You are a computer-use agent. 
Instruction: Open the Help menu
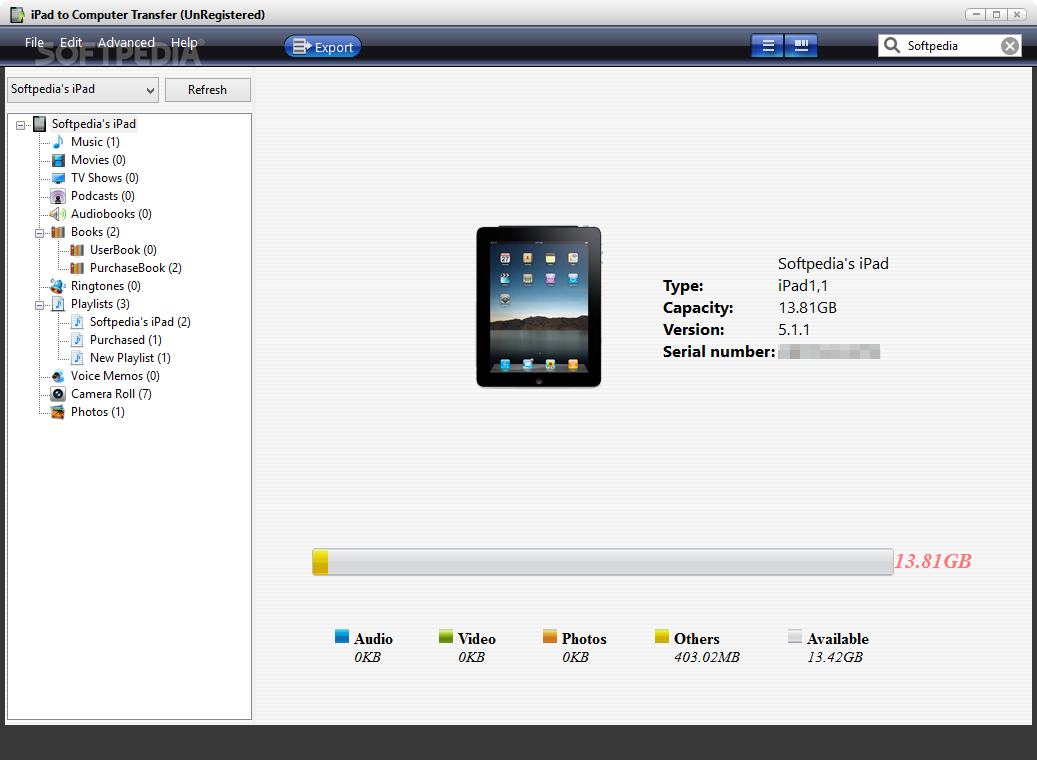click(184, 42)
